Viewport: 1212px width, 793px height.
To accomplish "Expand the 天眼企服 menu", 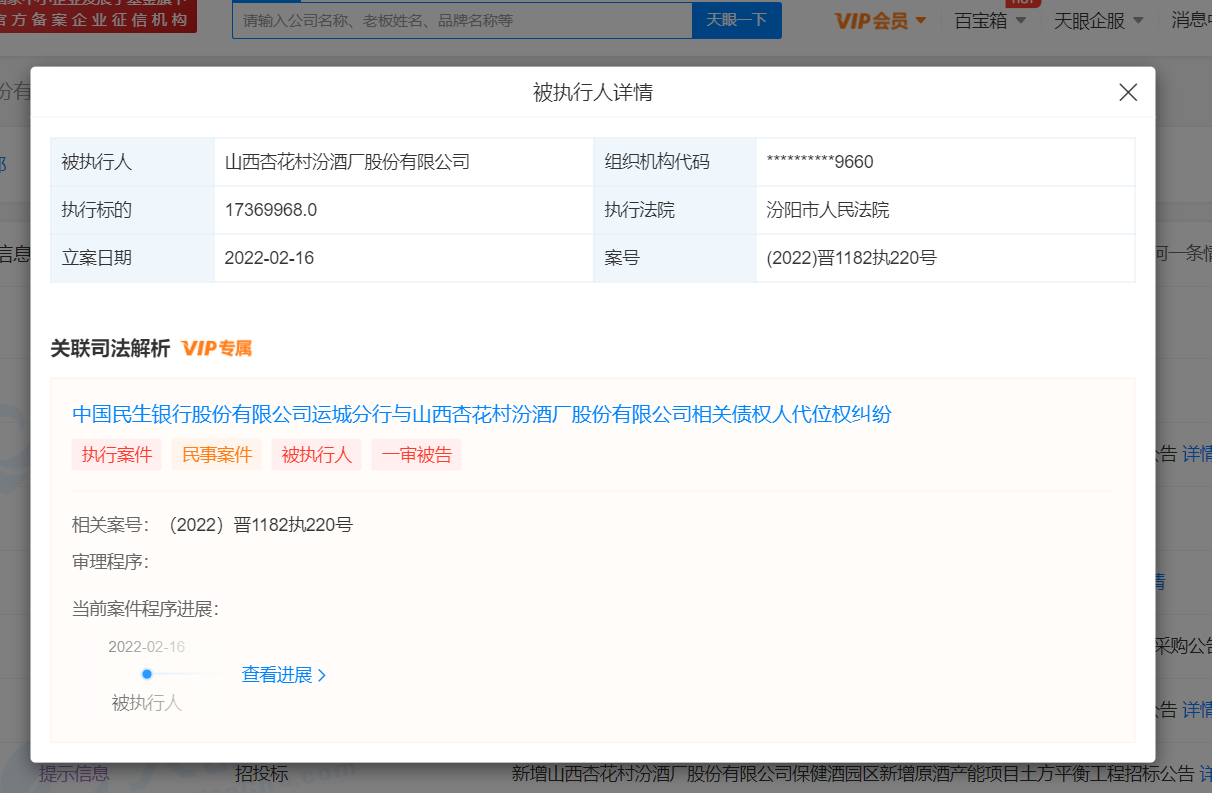I will pyautogui.click(x=1095, y=20).
